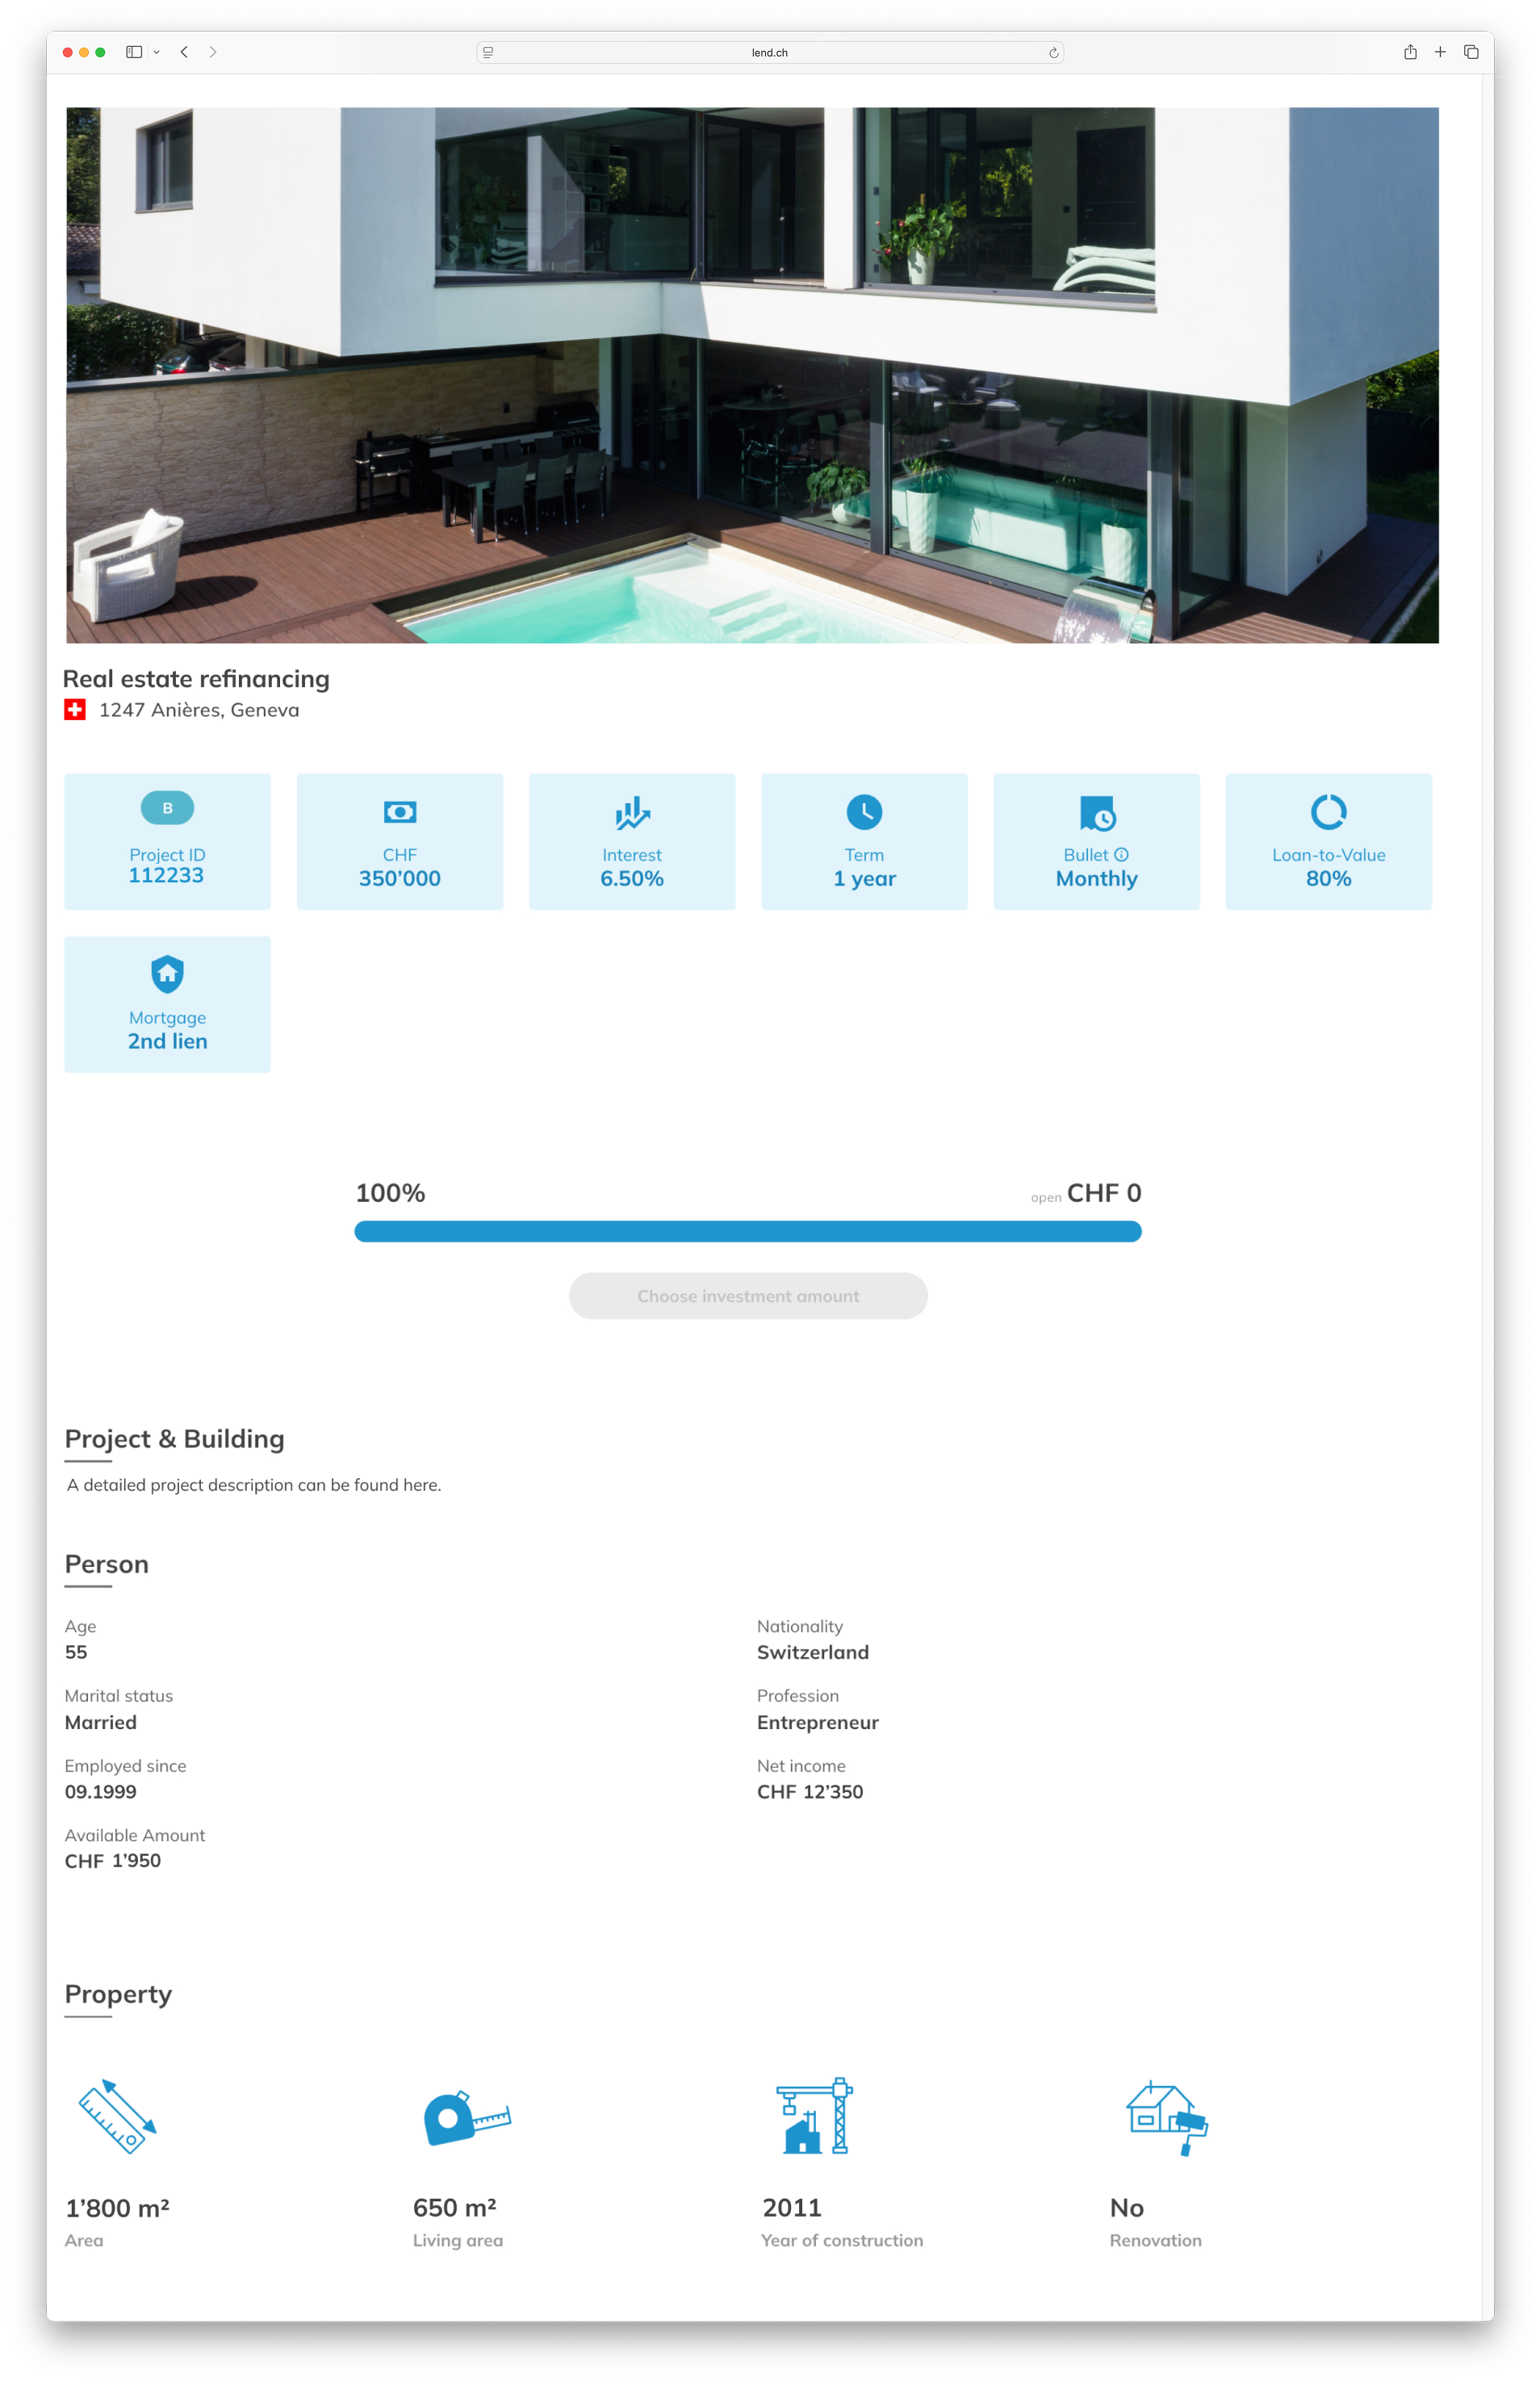The width and height of the screenshot is (1540, 2383).
Task: Click the CHF banknote icon
Action: pyautogui.click(x=400, y=812)
